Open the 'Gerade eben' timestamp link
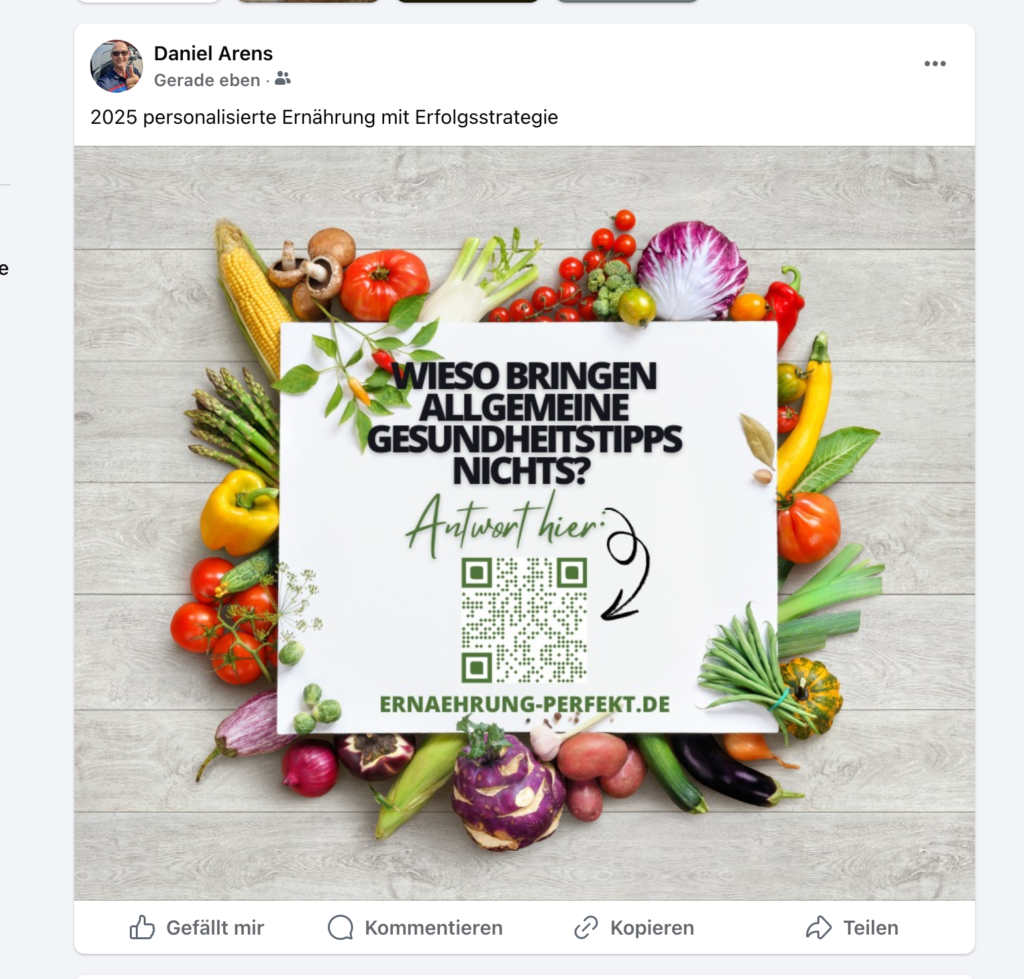Viewport: 1024px width, 979px height. pyautogui.click(x=207, y=80)
